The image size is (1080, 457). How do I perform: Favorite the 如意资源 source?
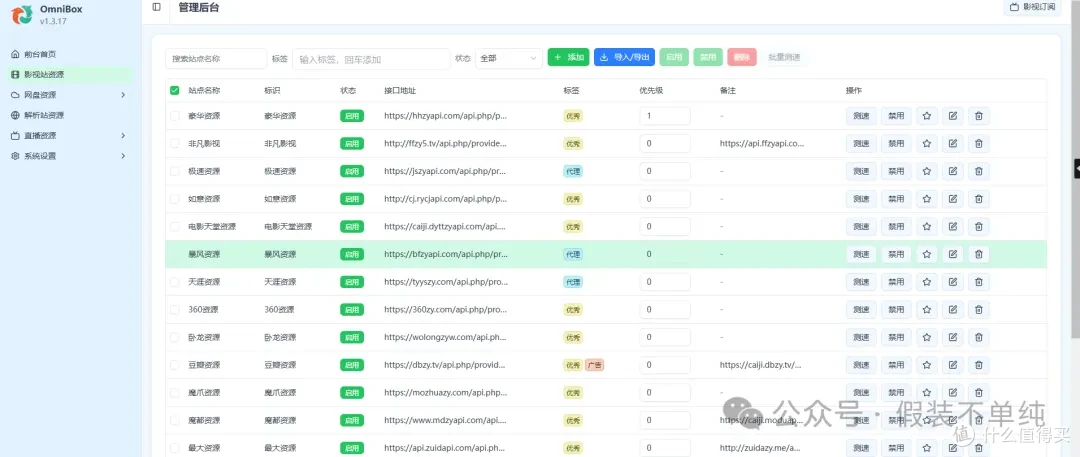click(x=926, y=199)
